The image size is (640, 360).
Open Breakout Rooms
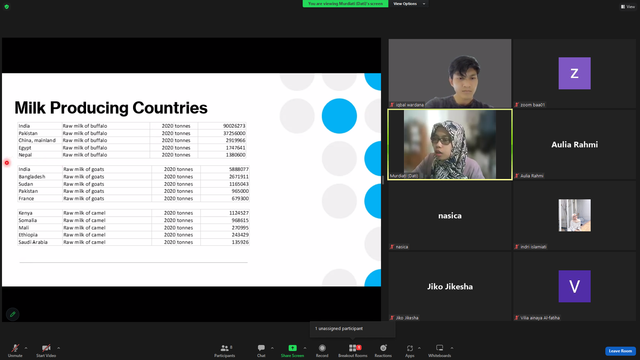coord(353,350)
